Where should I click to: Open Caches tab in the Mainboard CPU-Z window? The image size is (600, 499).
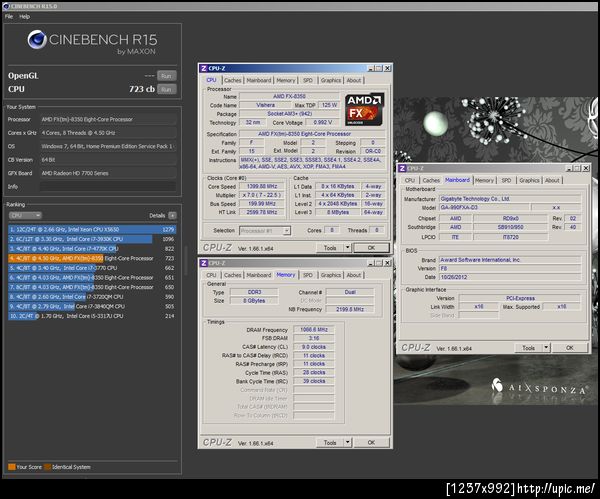[431, 180]
